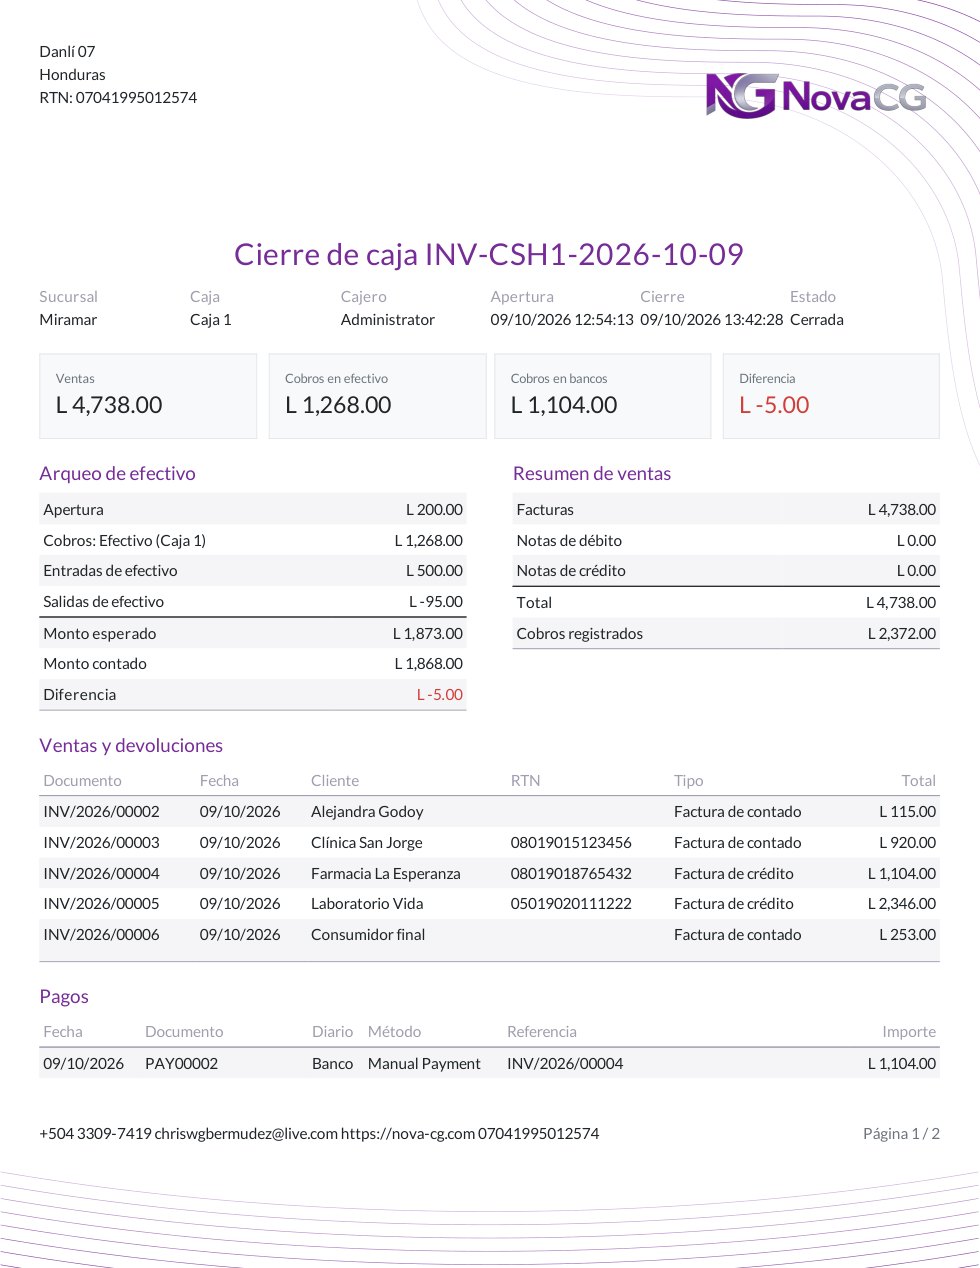Click the Cobros en efectivo L 1,268.00 card

point(377,396)
